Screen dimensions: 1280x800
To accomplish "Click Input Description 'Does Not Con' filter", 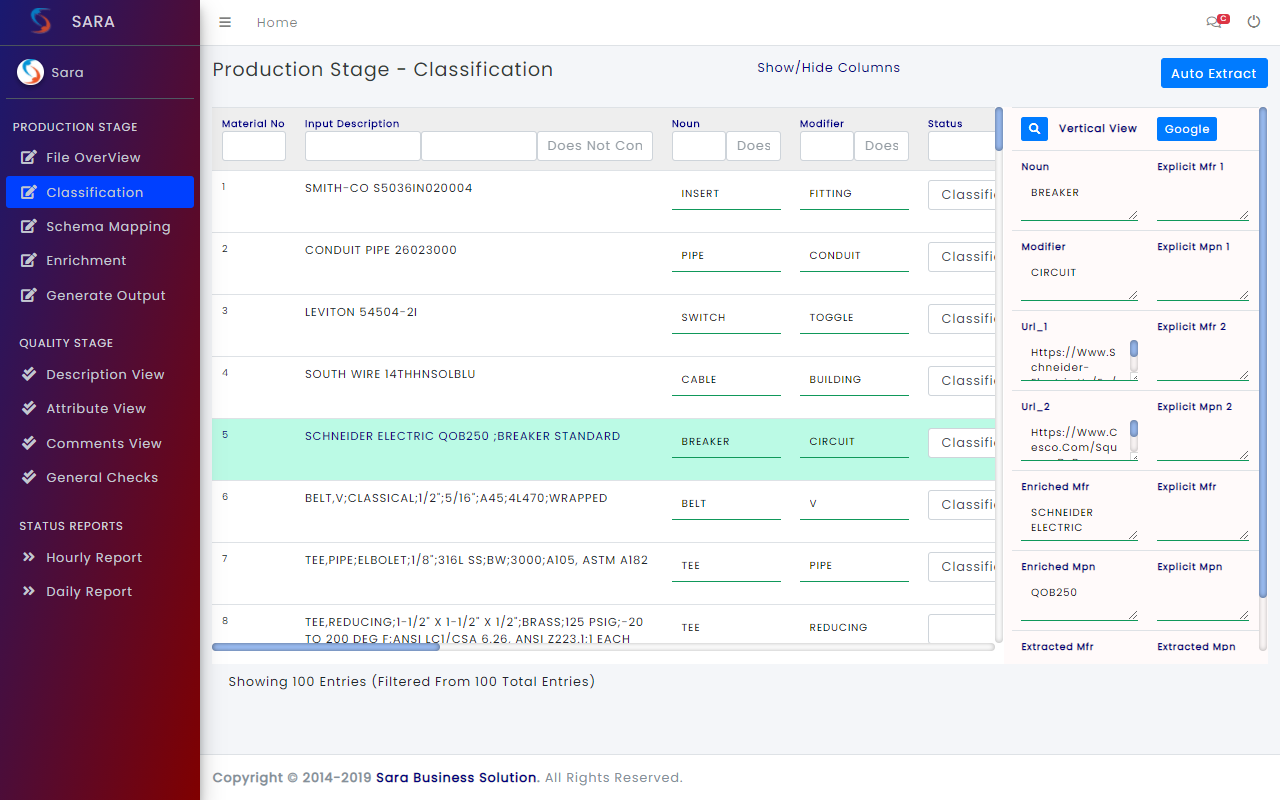I will pyautogui.click(x=595, y=146).
